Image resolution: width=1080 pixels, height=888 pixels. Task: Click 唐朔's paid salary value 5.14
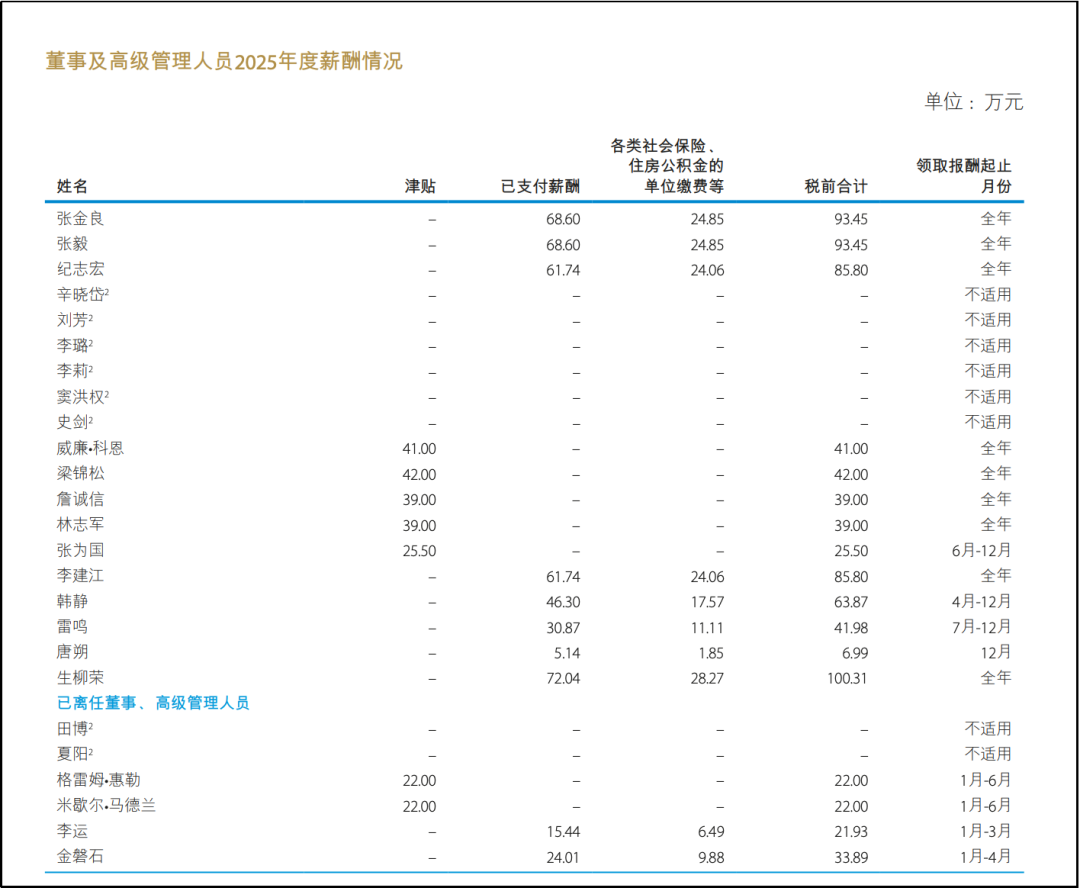click(563, 652)
